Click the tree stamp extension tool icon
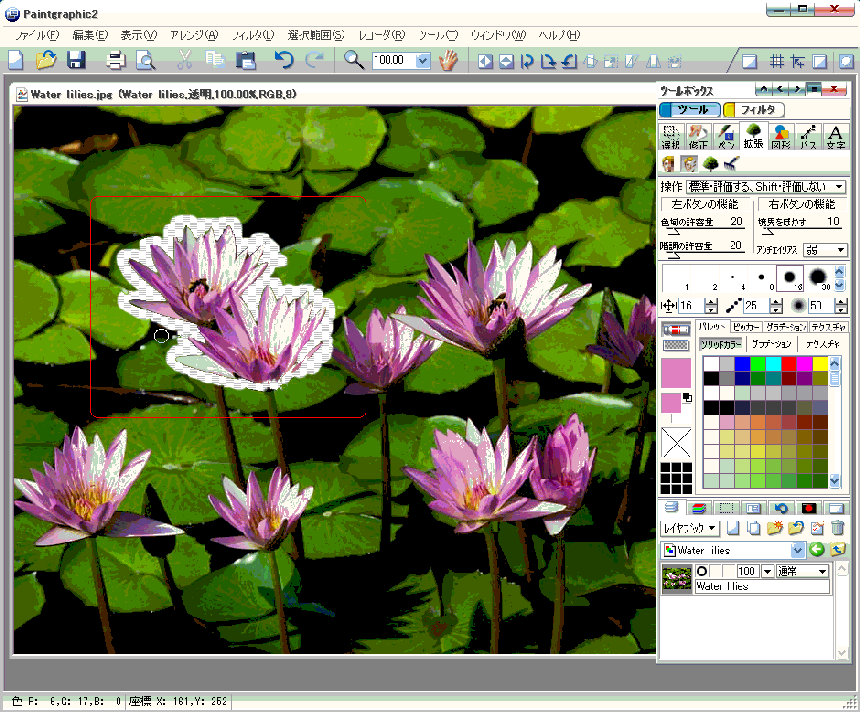The image size is (860, 712). coord(710,163)
